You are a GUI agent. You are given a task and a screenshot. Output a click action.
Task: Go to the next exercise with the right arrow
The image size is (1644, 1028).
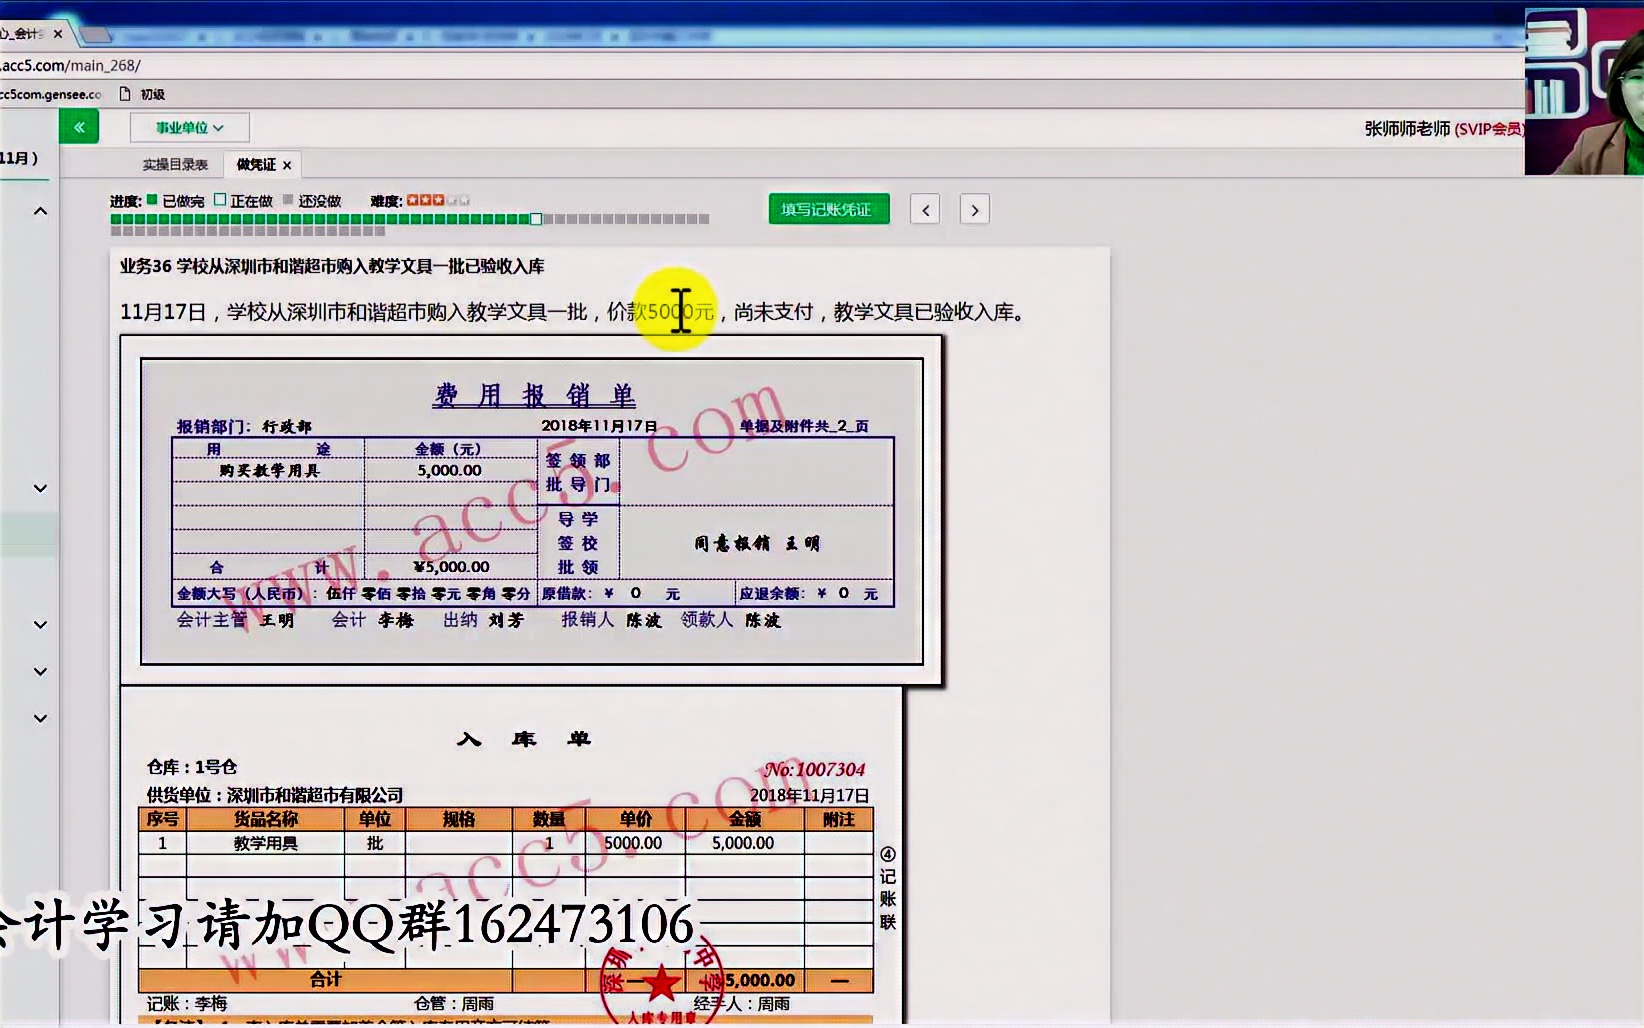point(975,210)
